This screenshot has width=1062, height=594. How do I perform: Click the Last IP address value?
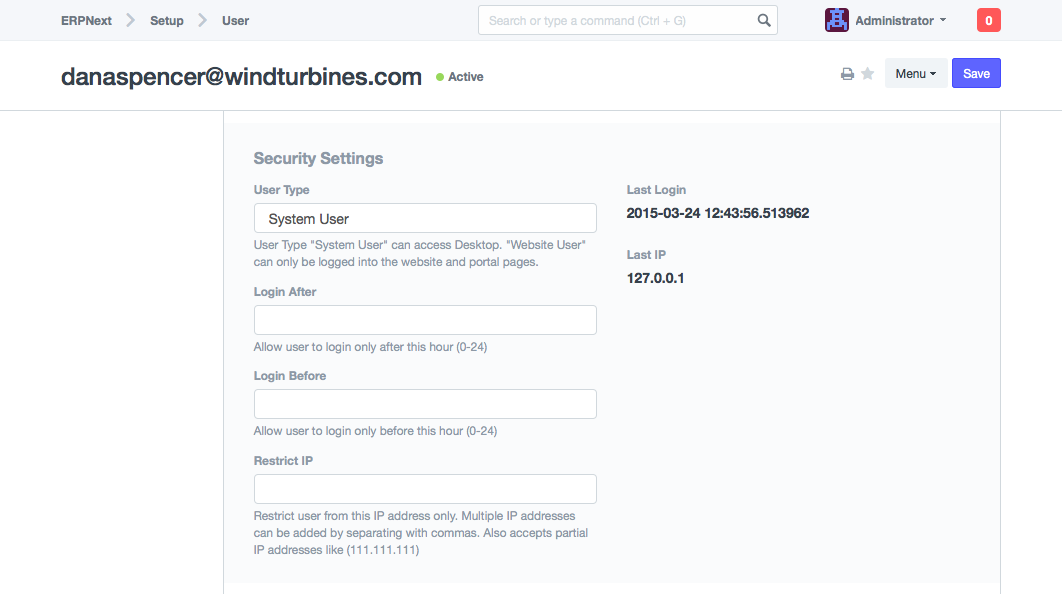(655, 278)
